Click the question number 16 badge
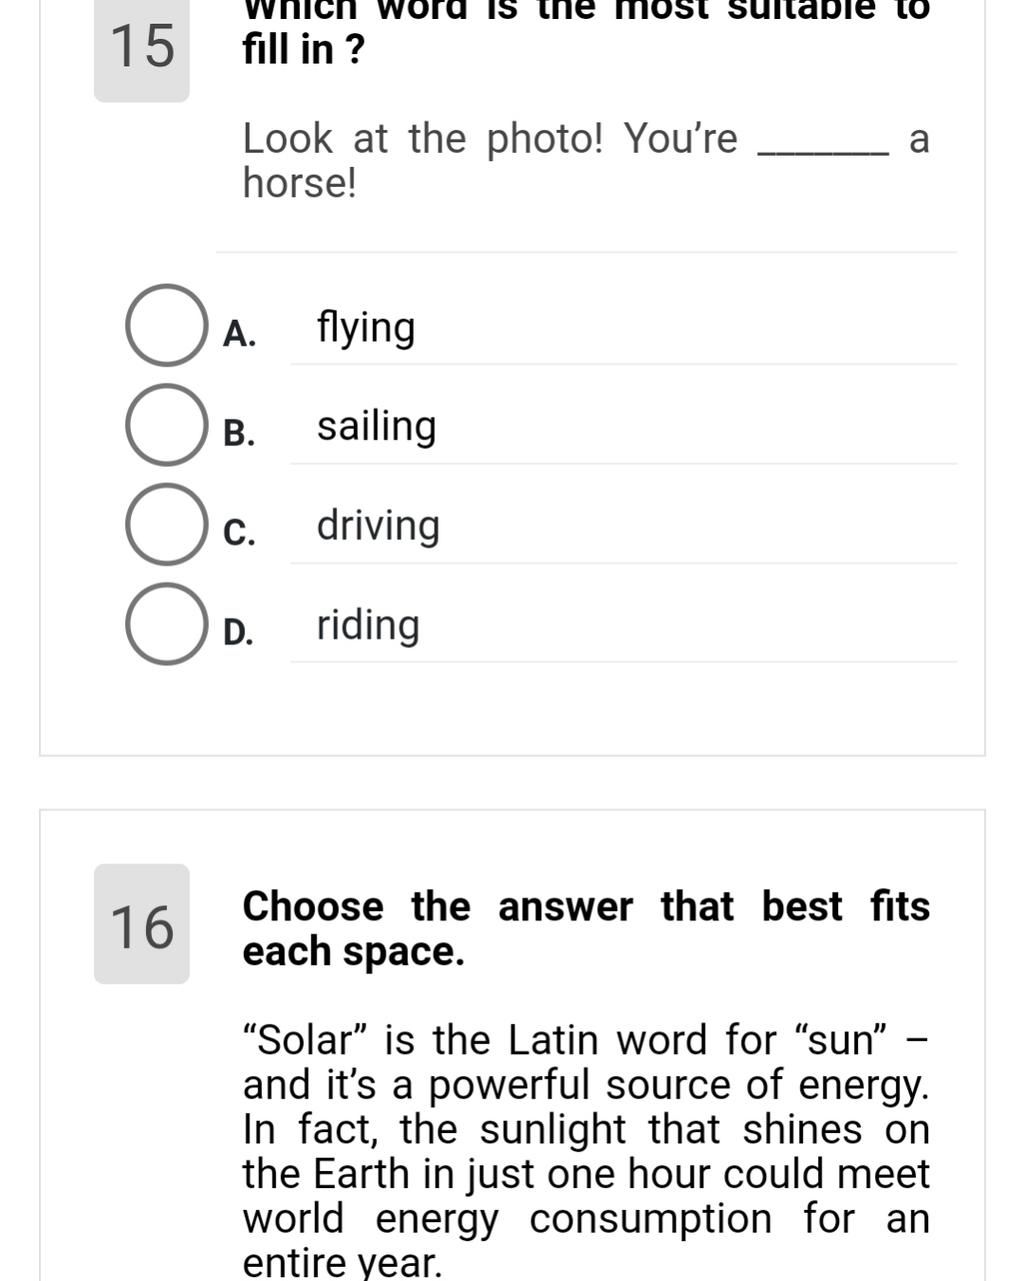The image size is (1024, 1281). [x=142, y=925]
